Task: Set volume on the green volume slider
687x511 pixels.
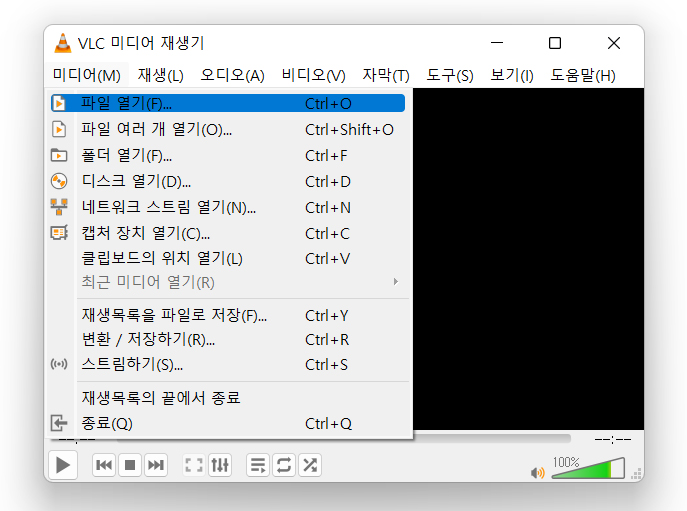Action: 588,468
